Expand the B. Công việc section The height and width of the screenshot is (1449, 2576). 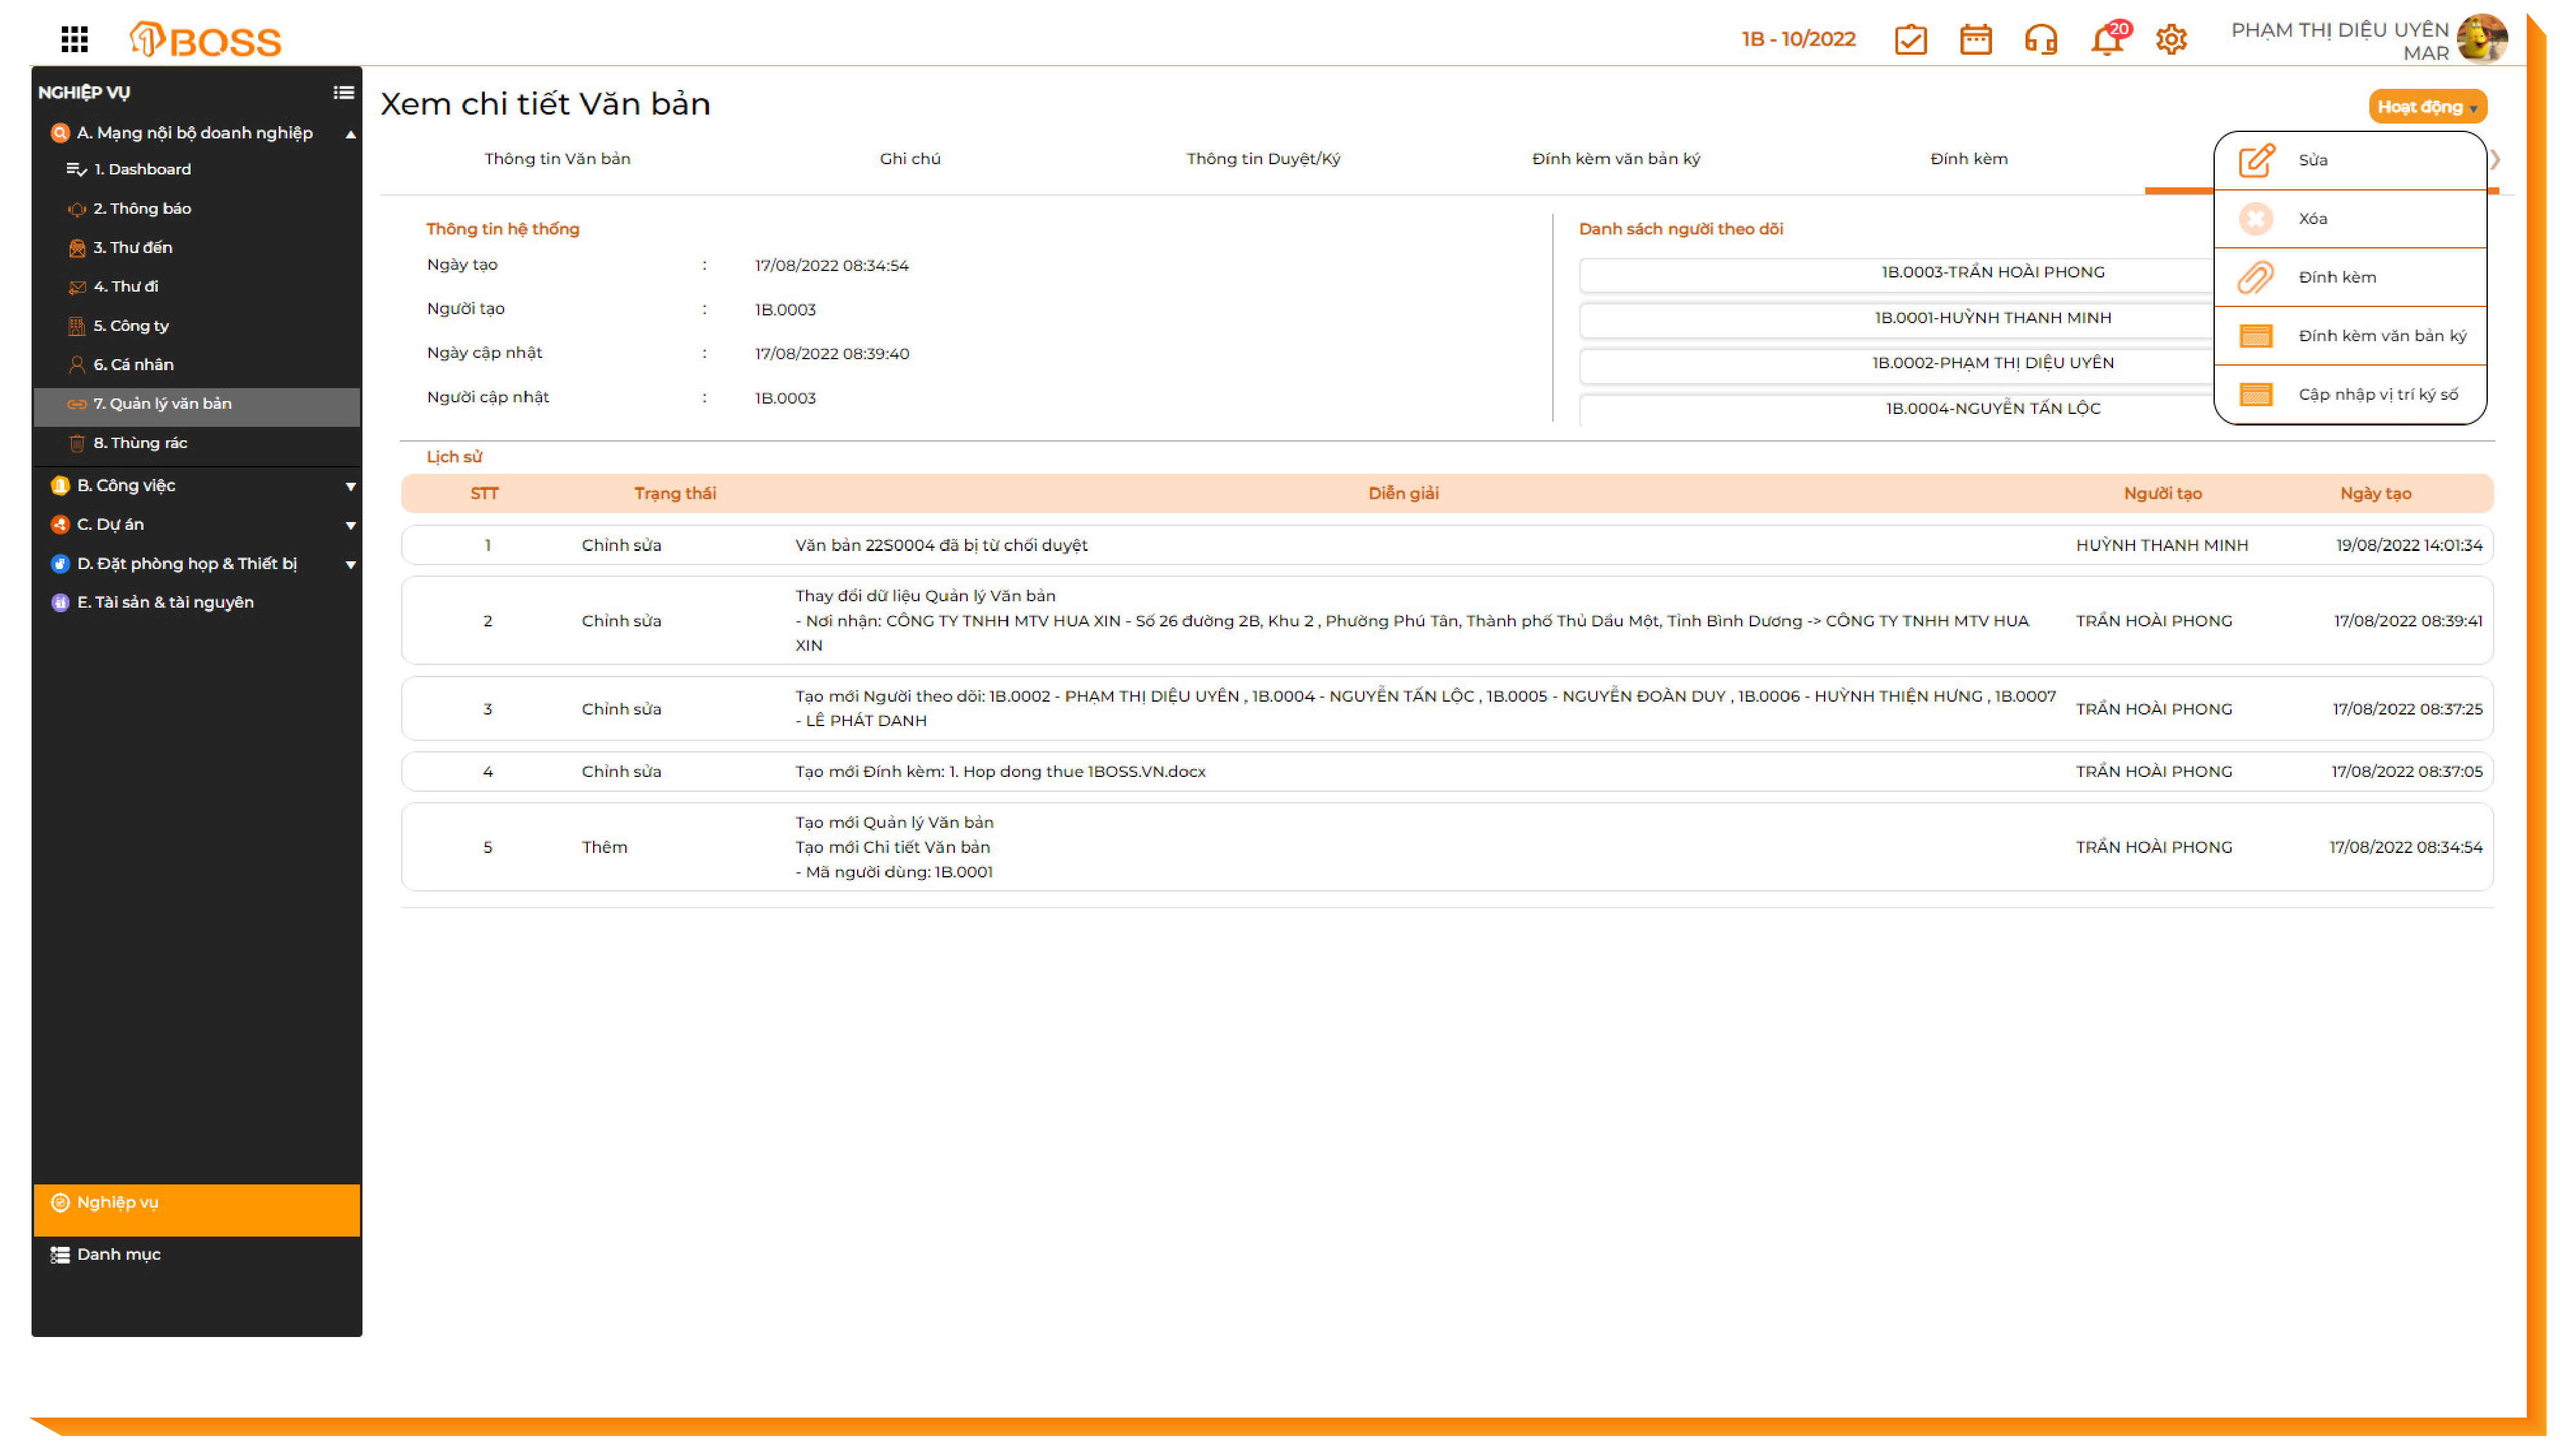(350, 486)
